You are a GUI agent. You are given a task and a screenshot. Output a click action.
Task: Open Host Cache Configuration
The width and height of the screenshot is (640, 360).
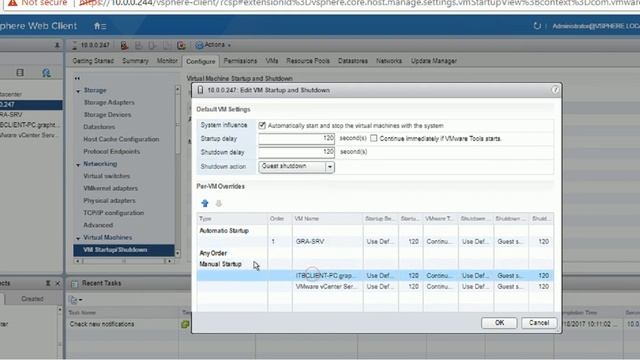pos(121,139)
